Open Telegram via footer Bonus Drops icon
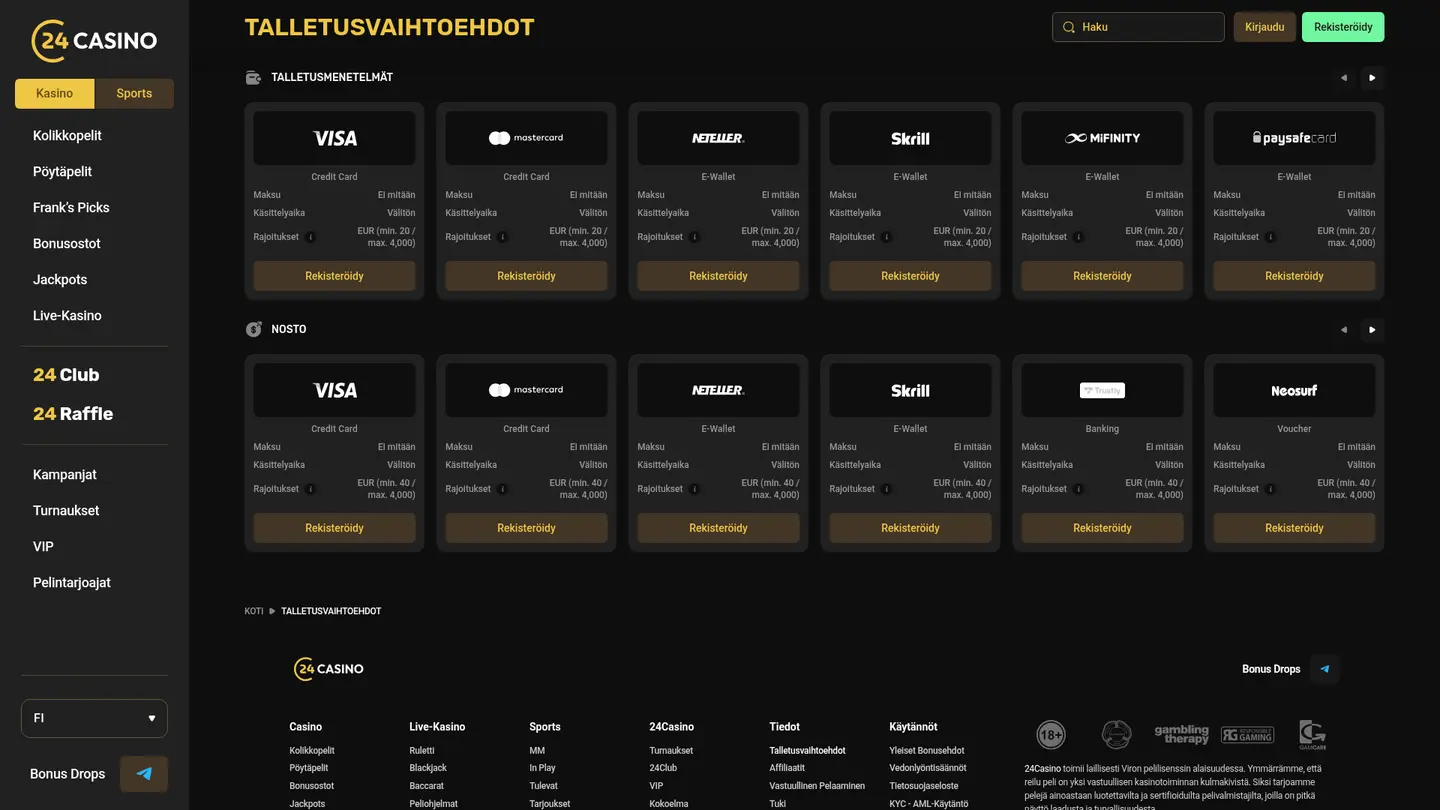The height and width of the screenshot is (810, 1440). 1325,669
